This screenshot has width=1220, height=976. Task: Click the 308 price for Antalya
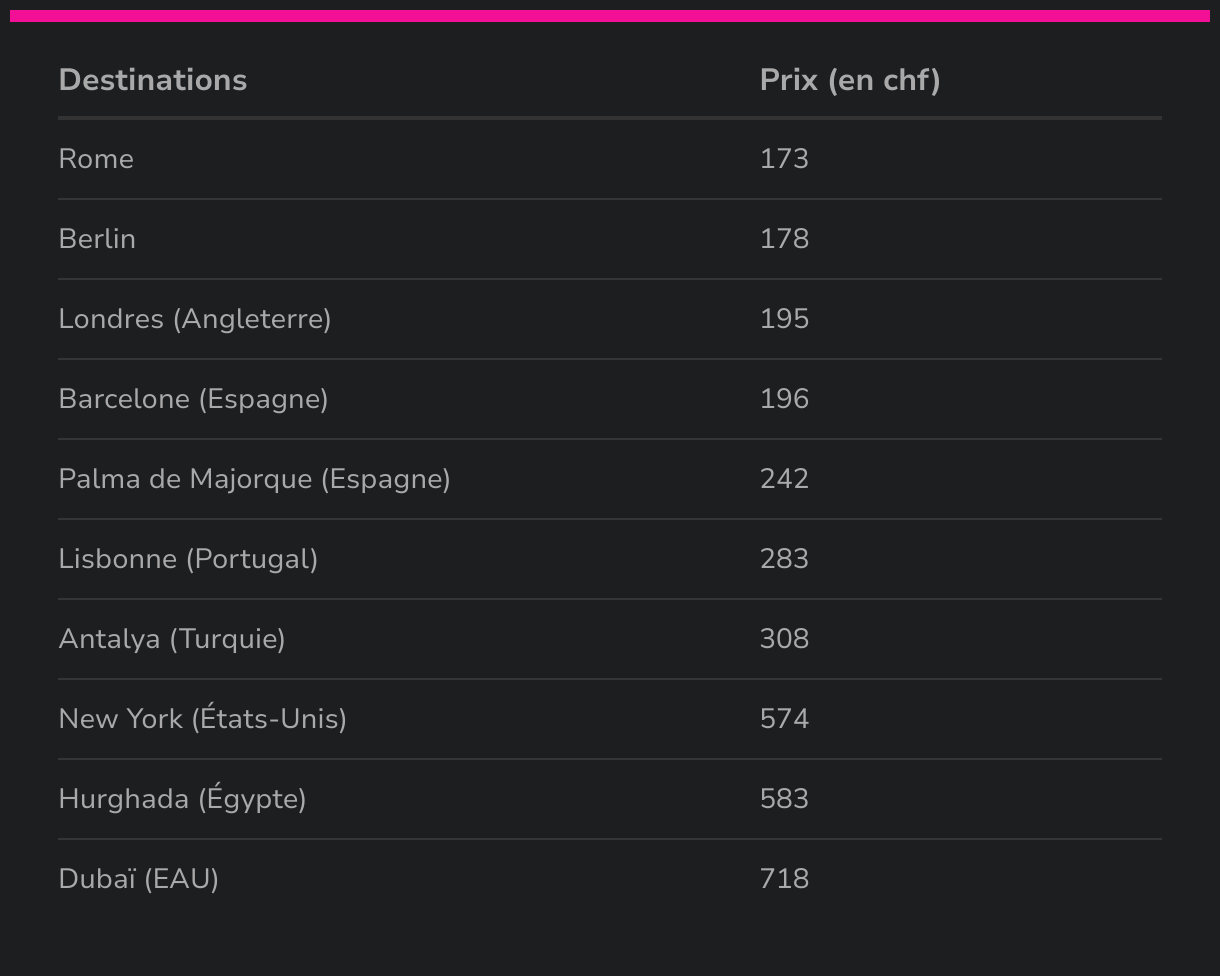click(x=784, y=639)
